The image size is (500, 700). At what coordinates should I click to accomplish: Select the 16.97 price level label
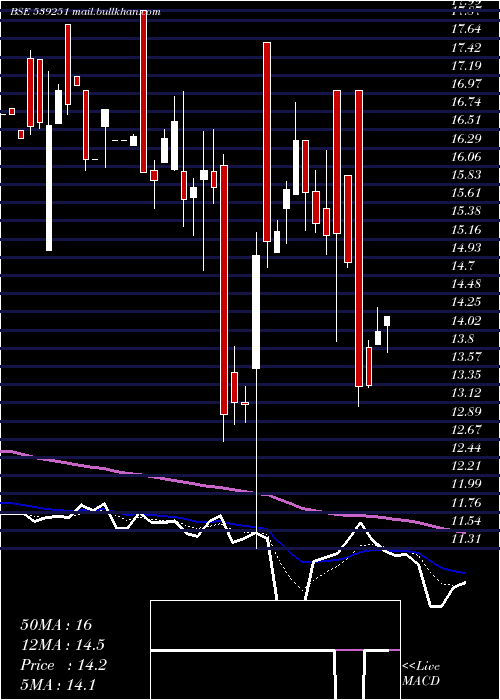[x=466, y=84]
